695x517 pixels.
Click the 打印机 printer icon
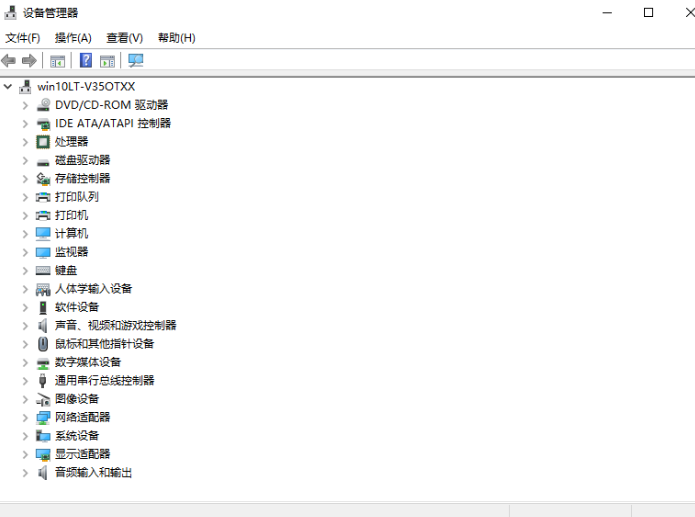click(43, 215)
